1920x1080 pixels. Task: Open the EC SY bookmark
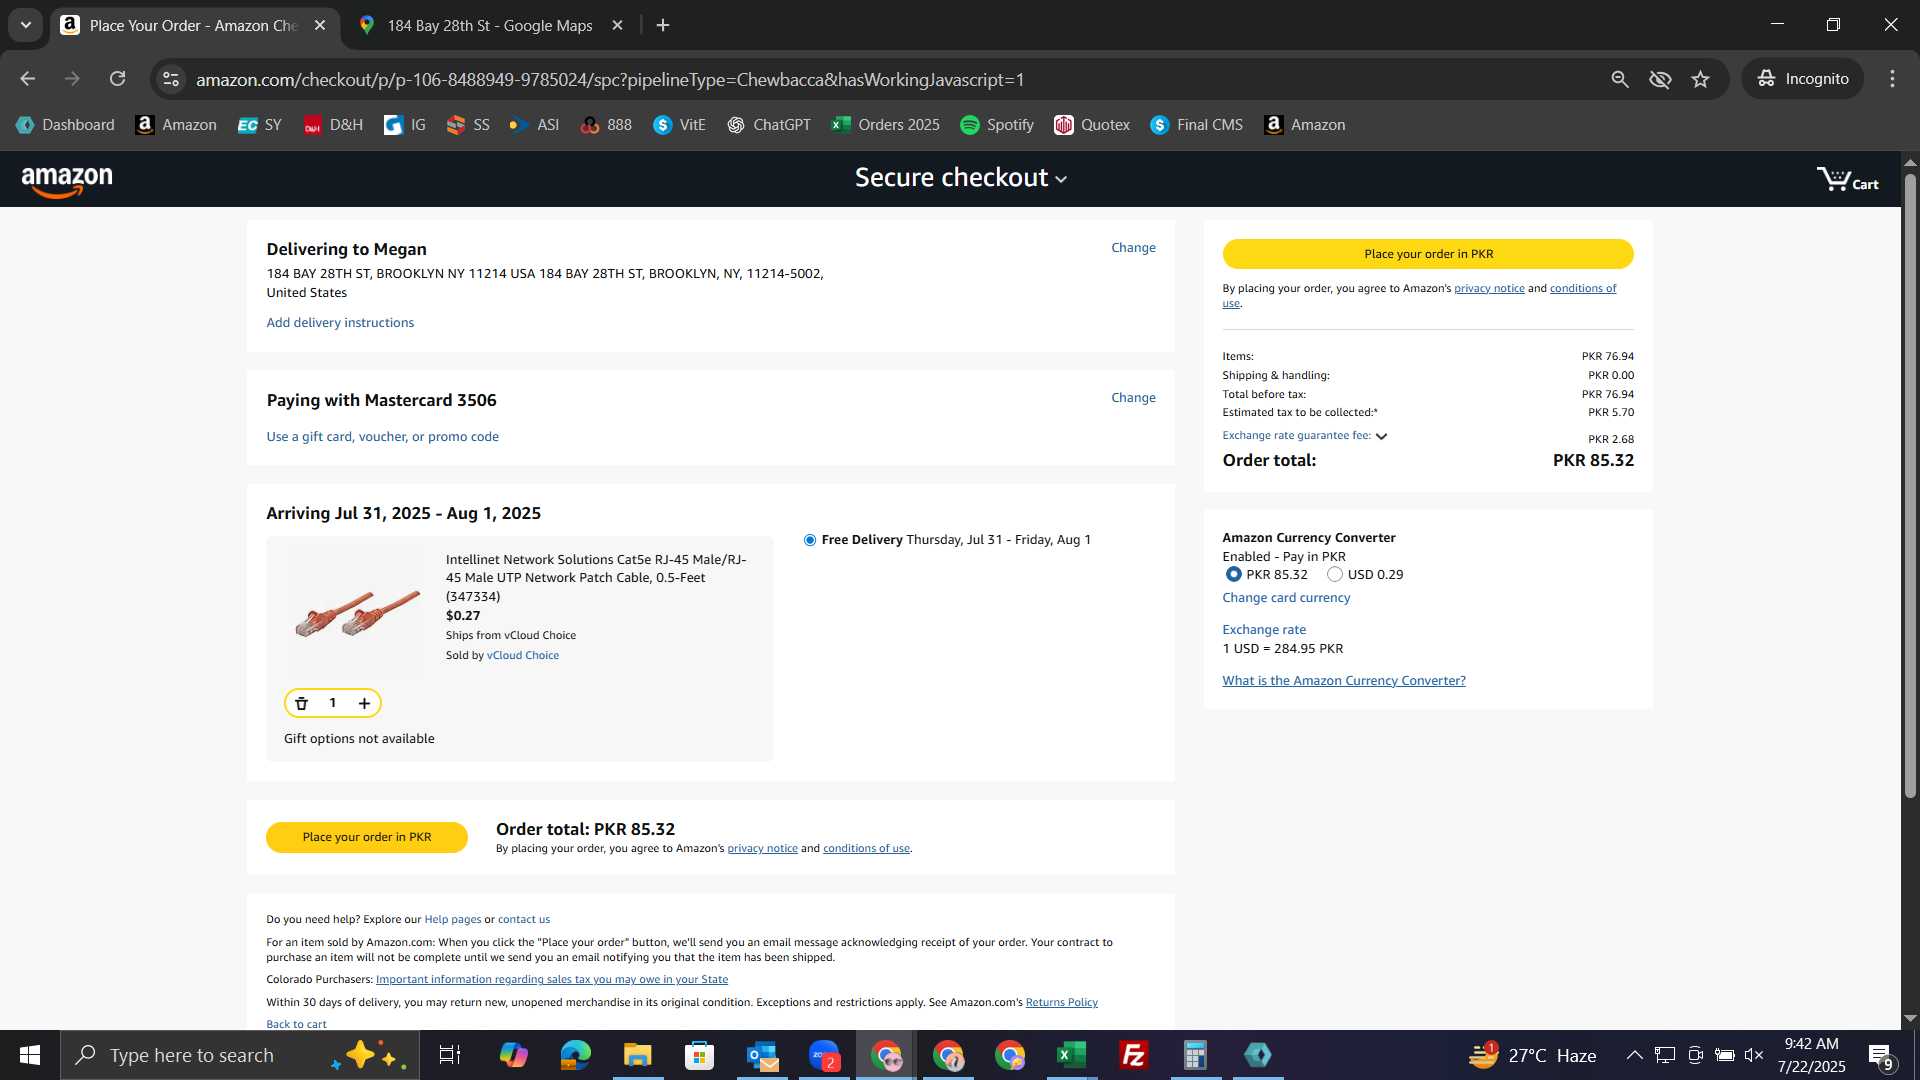click(x=259, y=125)
